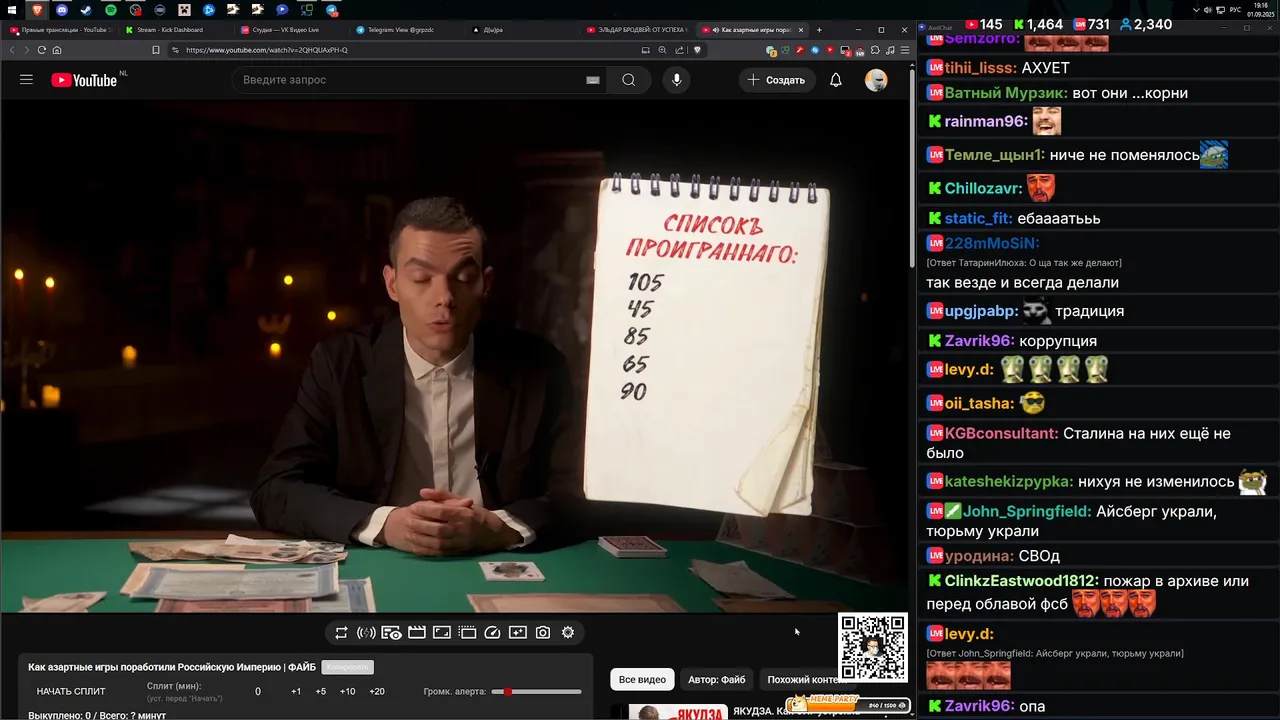Image resolution: width=1280 pixels, height=720 pixels.
Task: Open Steam in the taskbar
Action: (86, 10)
